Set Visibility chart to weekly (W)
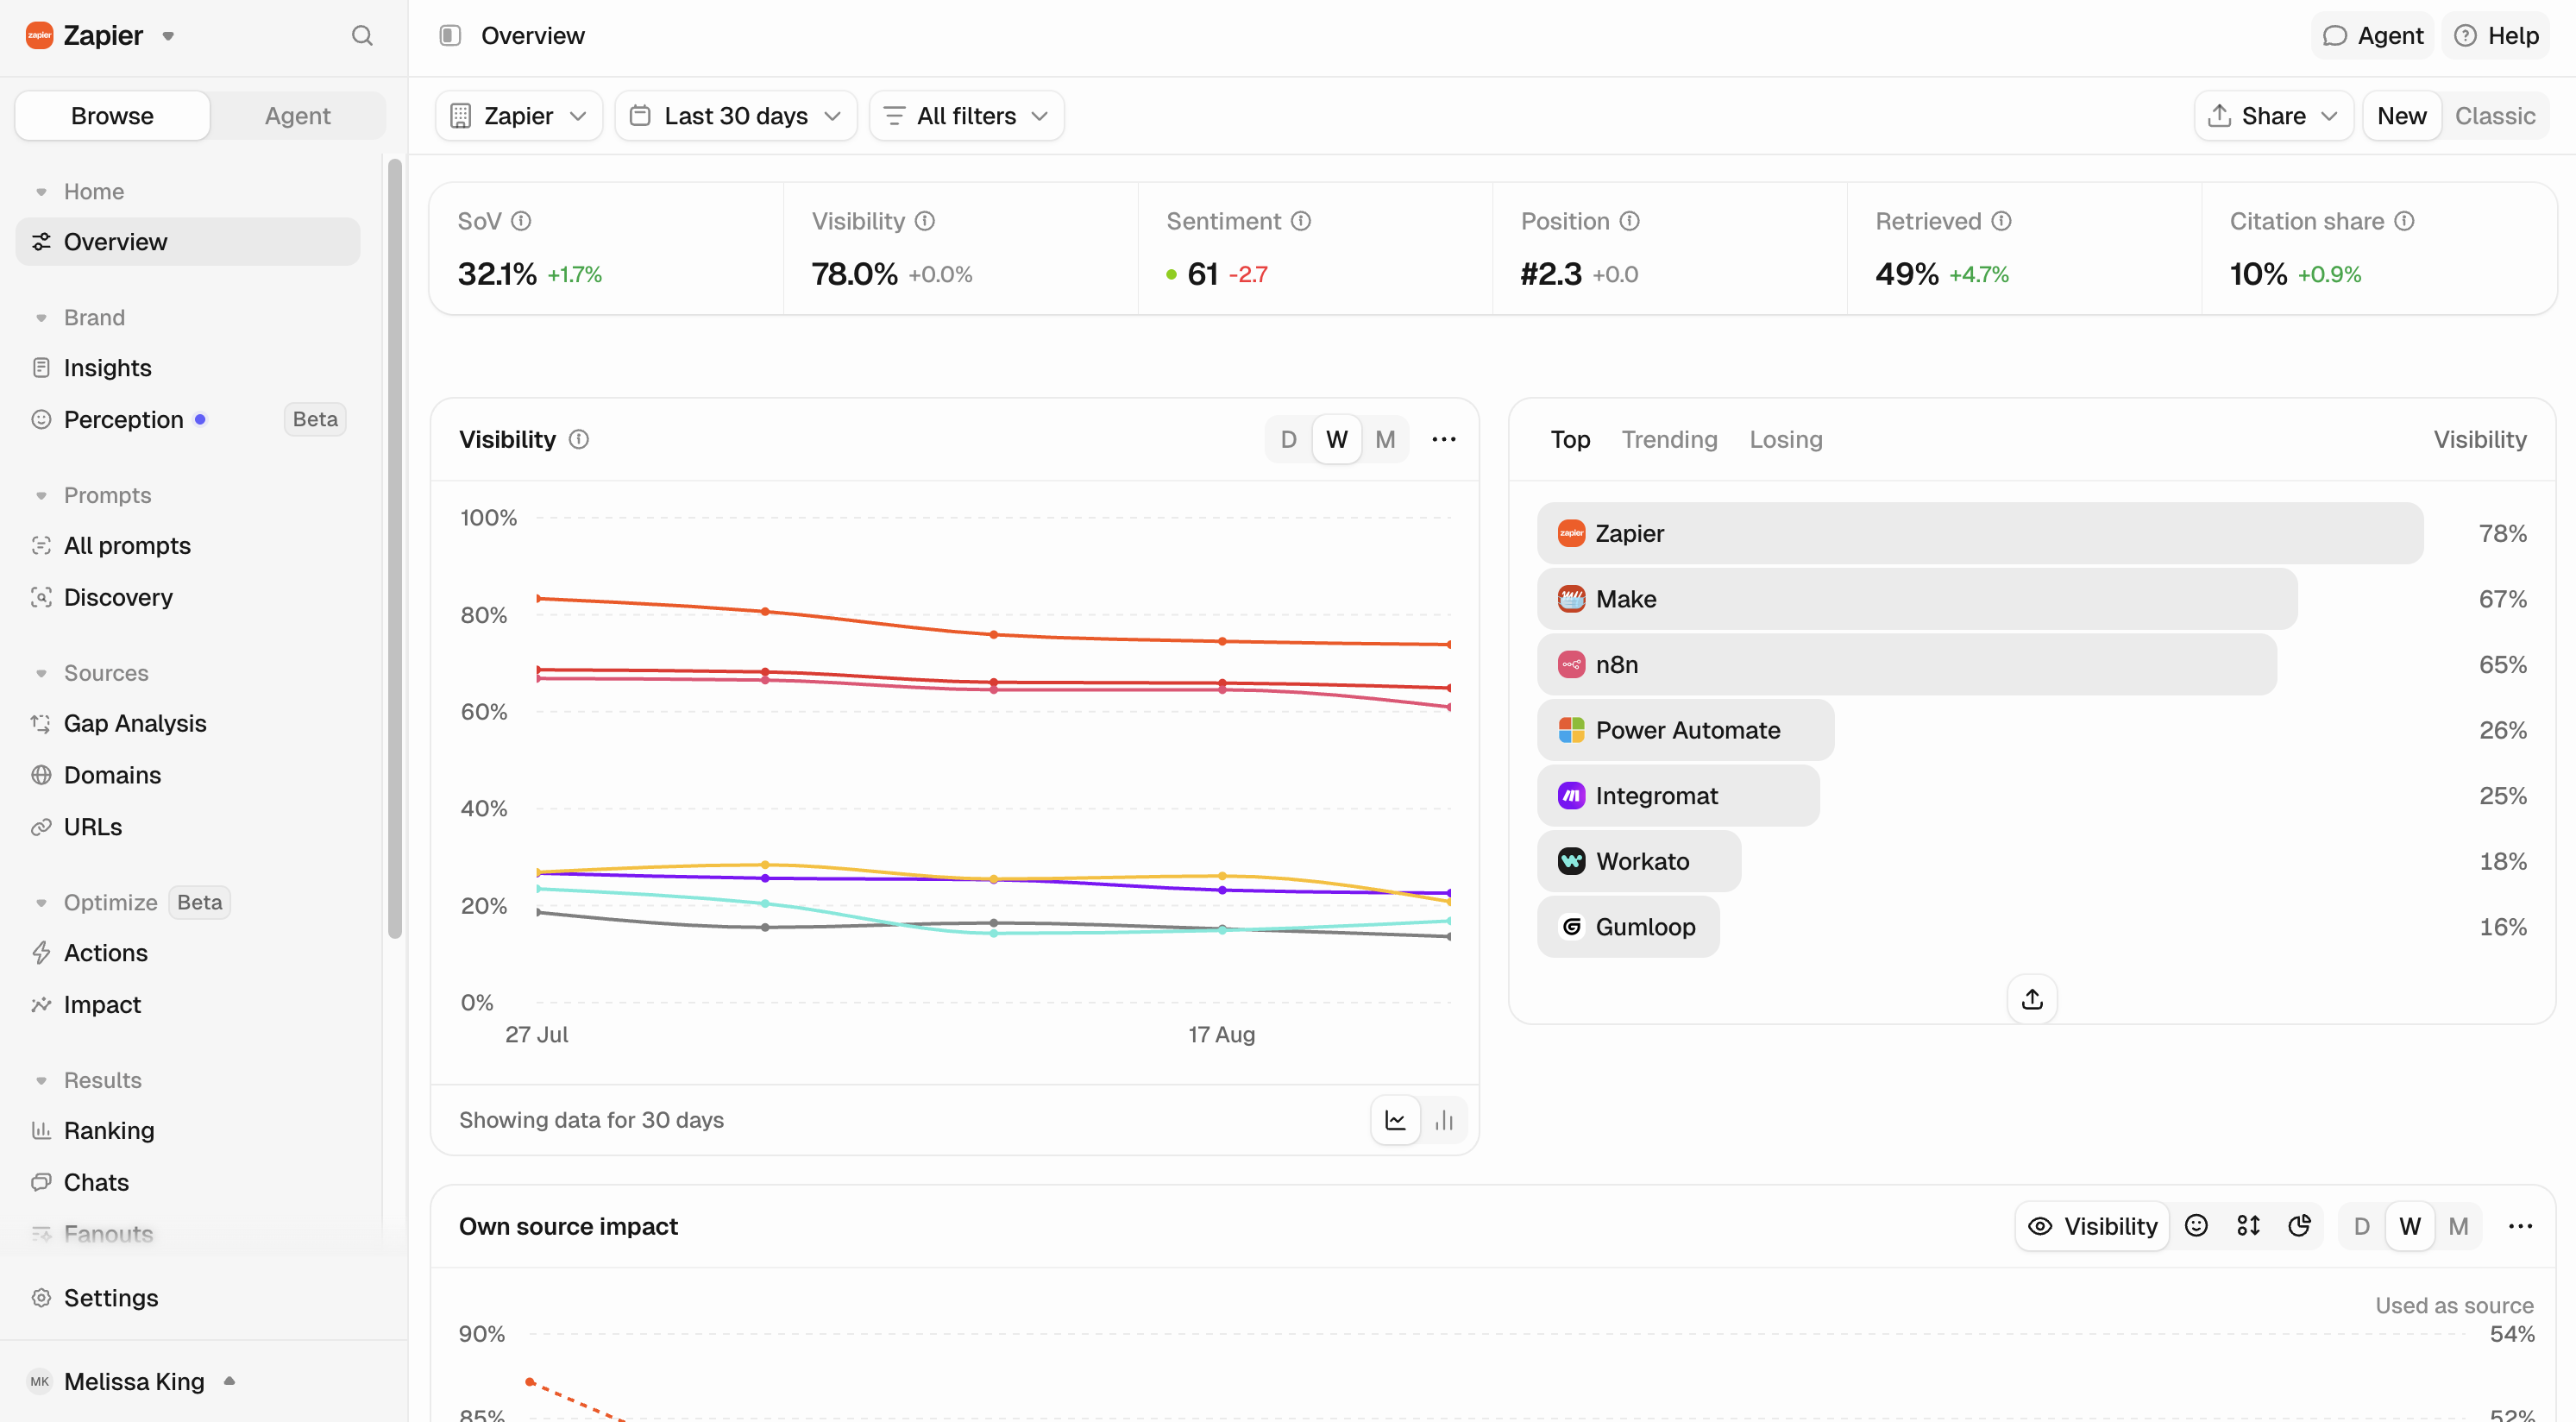 point(1337,439)
